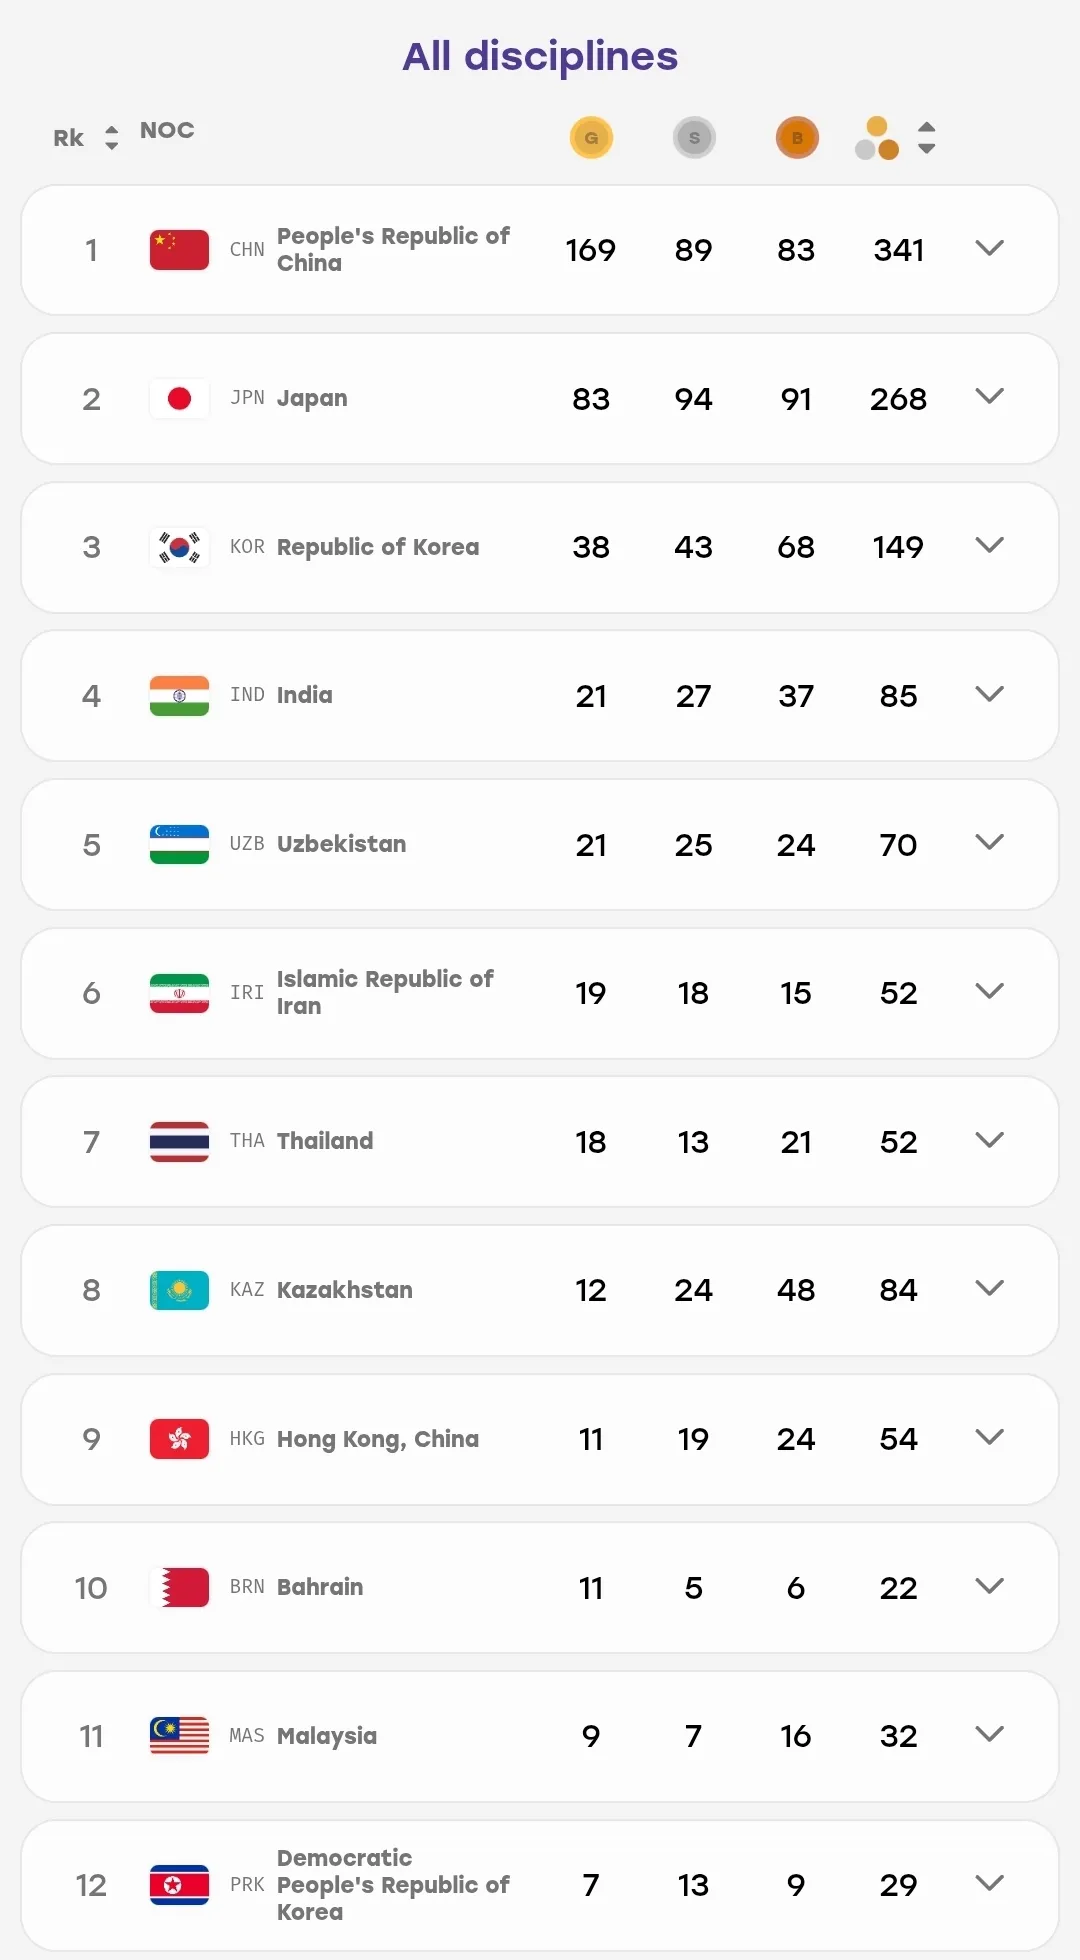Select the Islamic Republic of Iran row
This screenshot has height=1960, width=1080.
(540, 993)
